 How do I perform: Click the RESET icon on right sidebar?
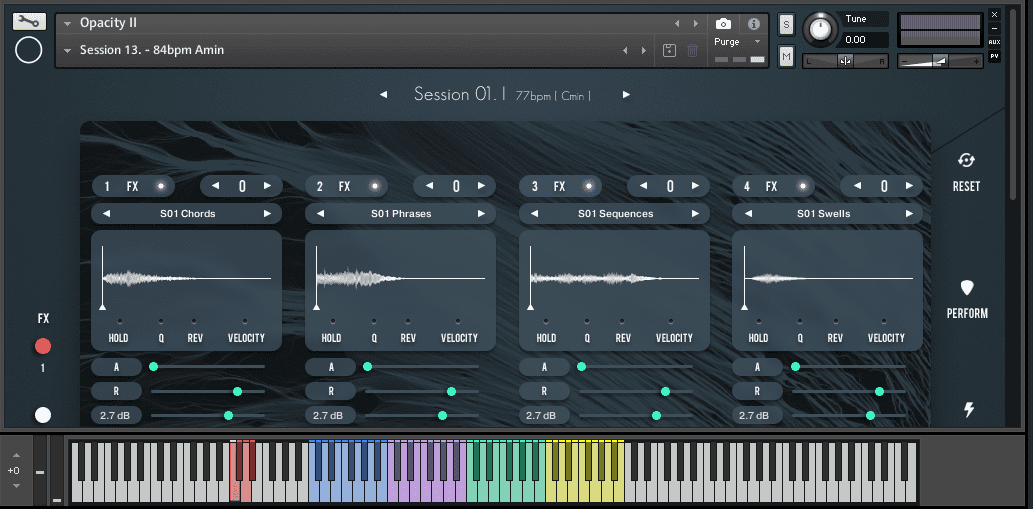(x=966, y=161)
